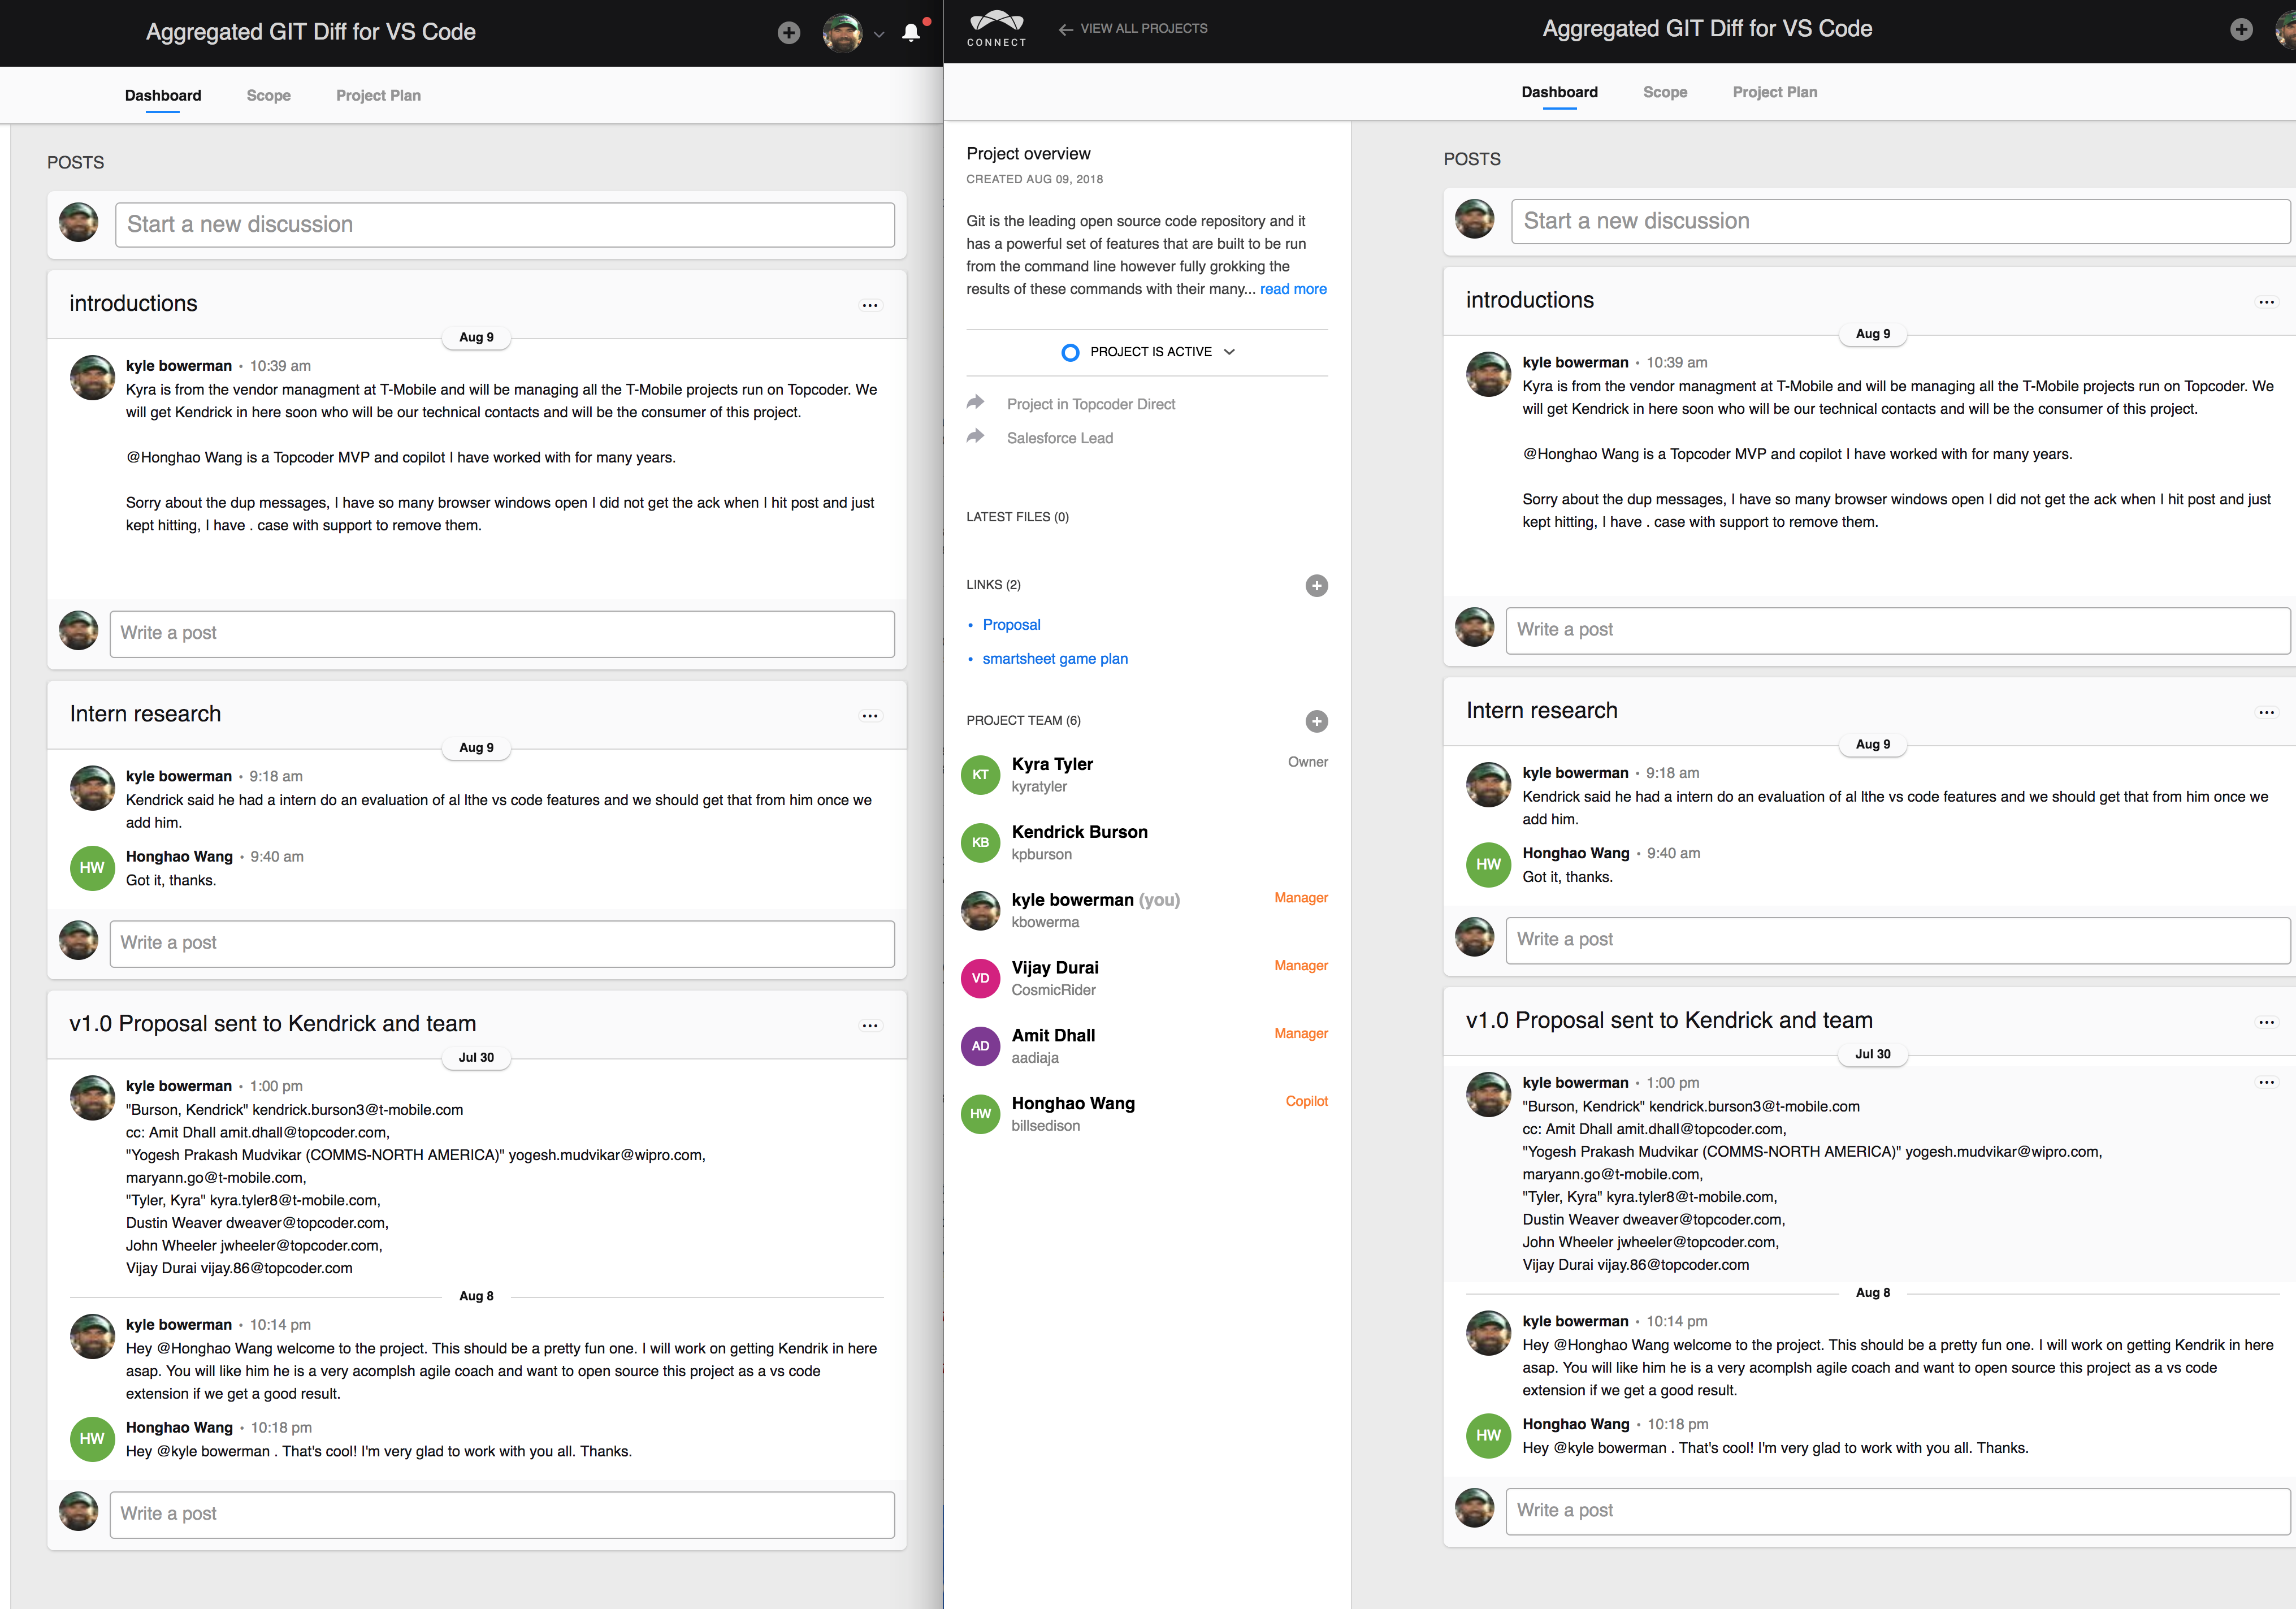Screen dimensions: 2296x1609
Task: Click Start a new discussion field, right window
Action: point(1900,221)
